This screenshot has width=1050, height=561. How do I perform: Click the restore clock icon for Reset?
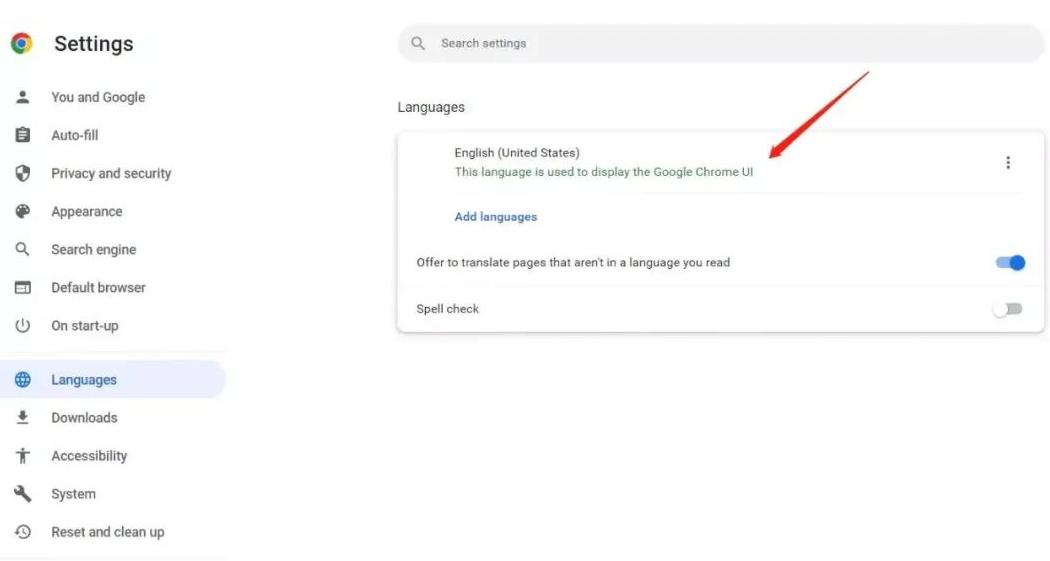pos(23,532)
